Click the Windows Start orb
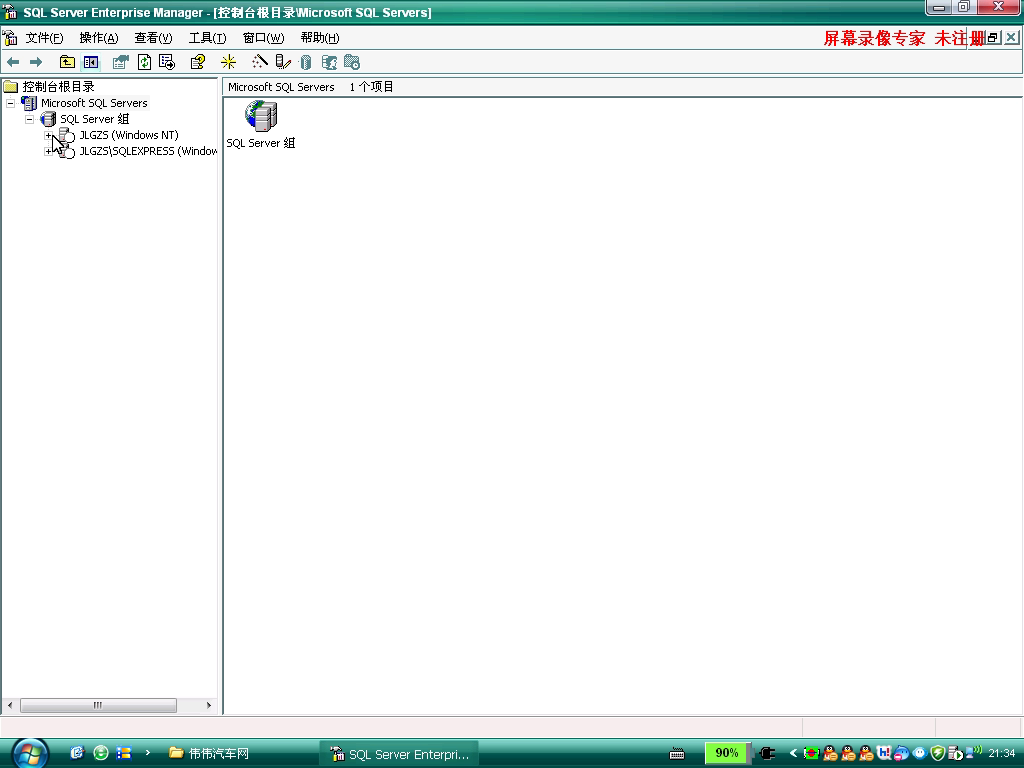The height and width of the screenshot is (768, 1024). click(30, 754)
